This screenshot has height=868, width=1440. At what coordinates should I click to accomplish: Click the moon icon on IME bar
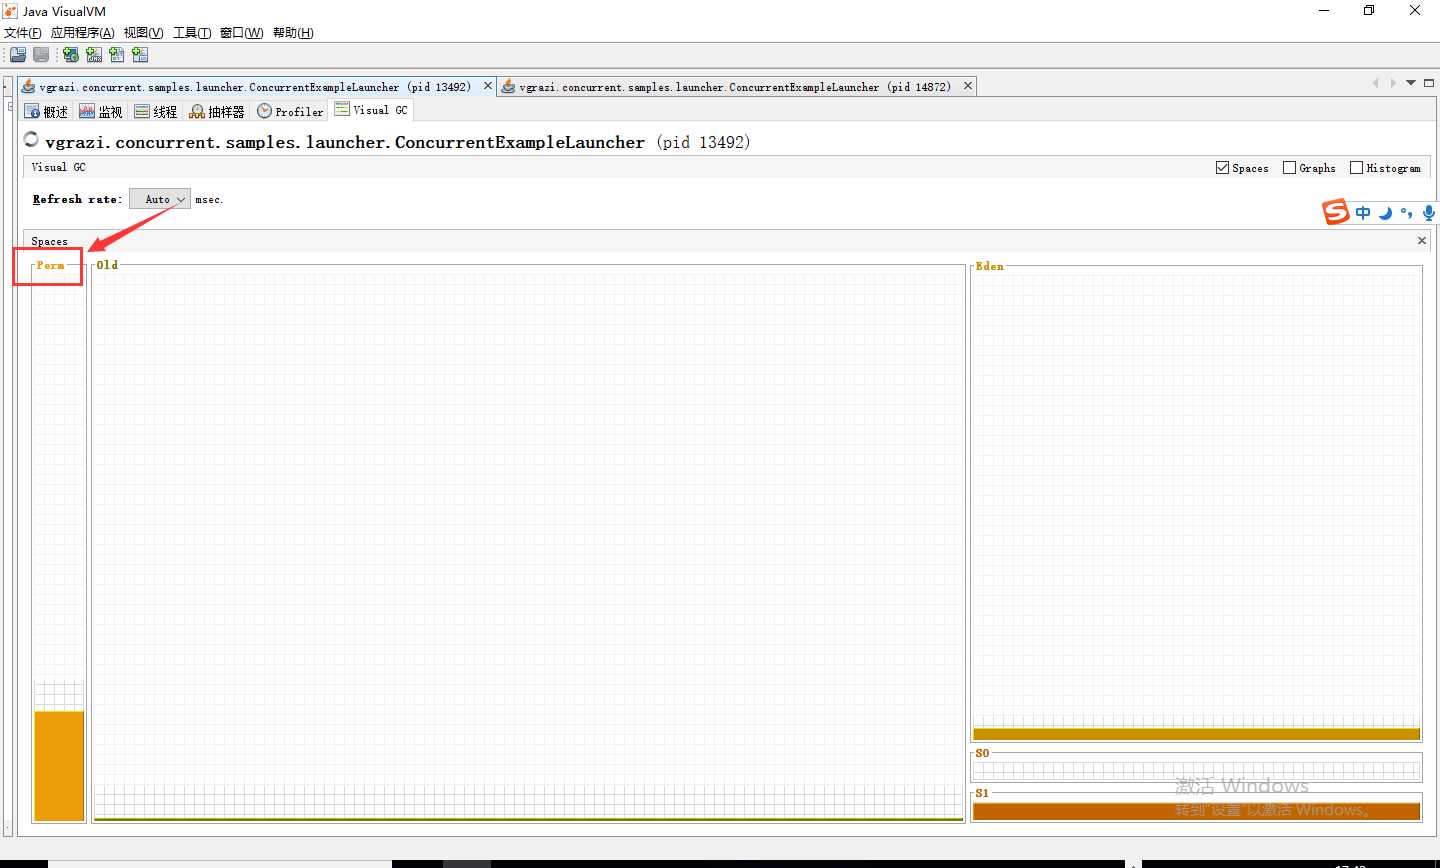pos(1385,213)
